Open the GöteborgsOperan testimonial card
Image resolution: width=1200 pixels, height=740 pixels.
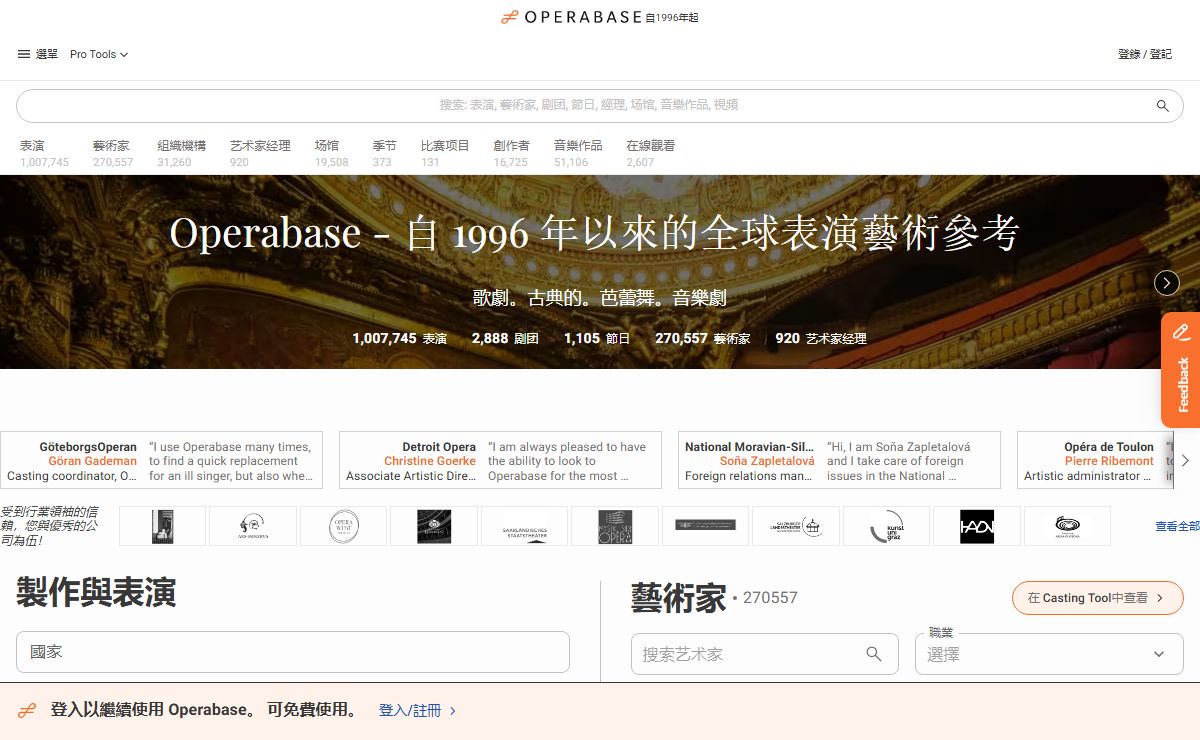[x=162, y=460]
